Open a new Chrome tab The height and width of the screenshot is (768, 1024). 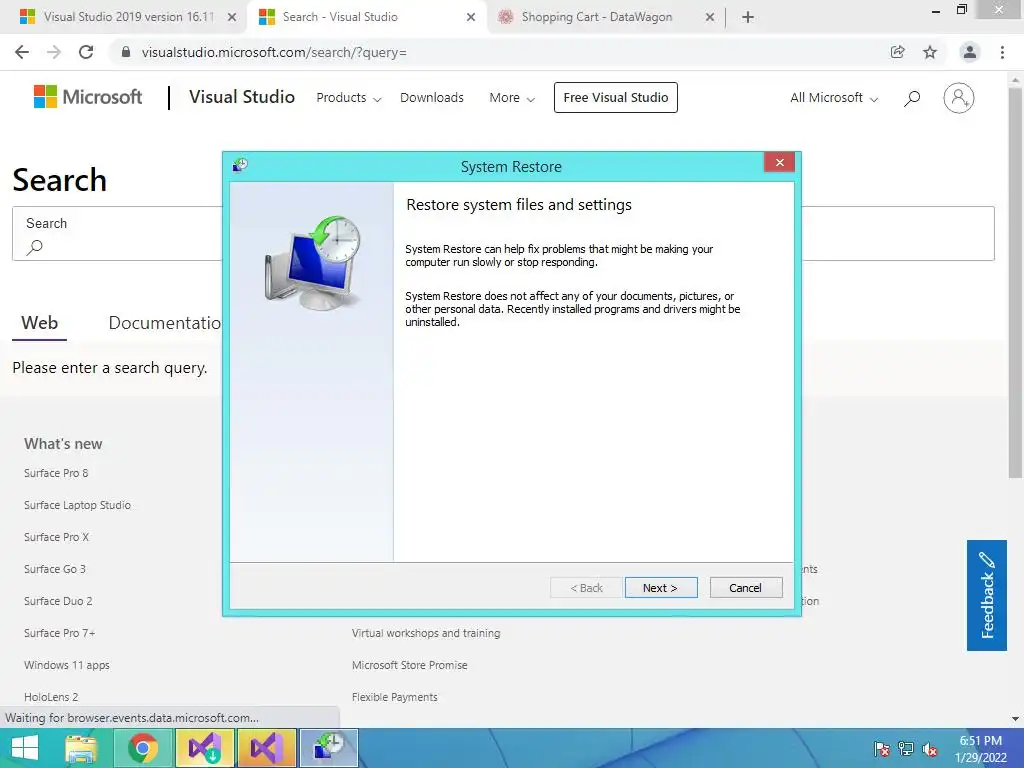tap(748, 17)
